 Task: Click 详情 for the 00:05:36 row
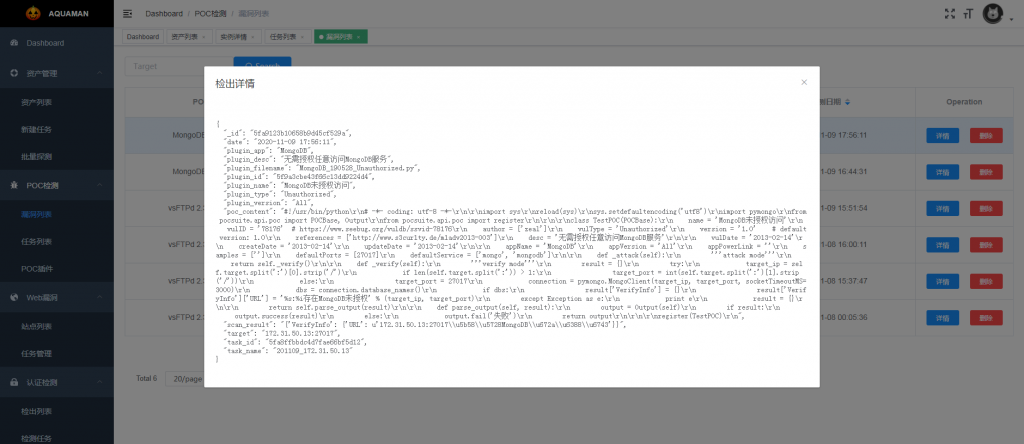(942, 318)
